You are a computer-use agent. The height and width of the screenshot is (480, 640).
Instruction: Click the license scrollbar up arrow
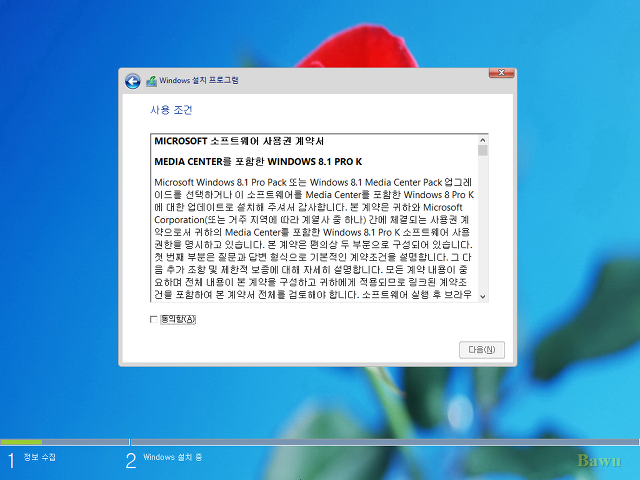(x=483, y=140)
